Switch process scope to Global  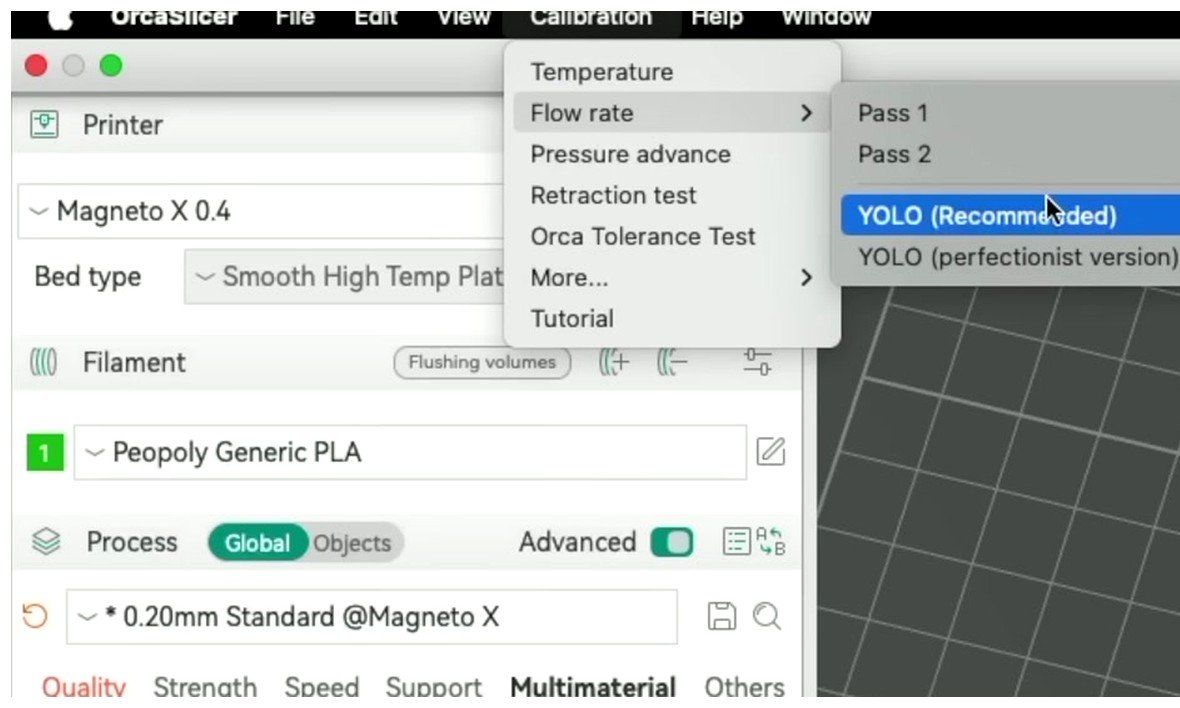[x=257, y=542]
